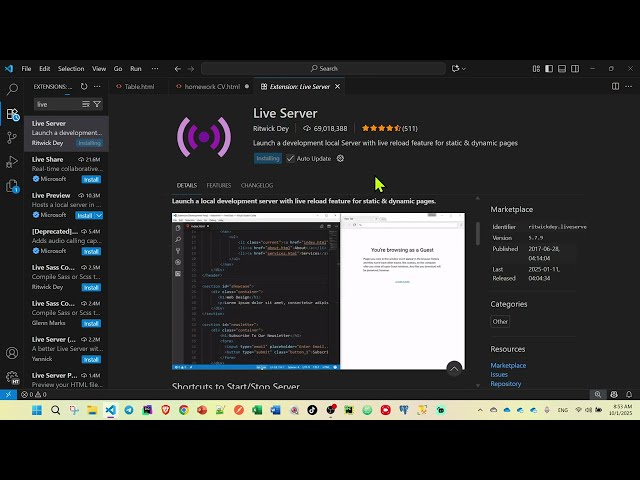Viewport: 640px width, 480px height.
Task: Install the Deprecated Microsoft audio extension
Action: point(91,251)
